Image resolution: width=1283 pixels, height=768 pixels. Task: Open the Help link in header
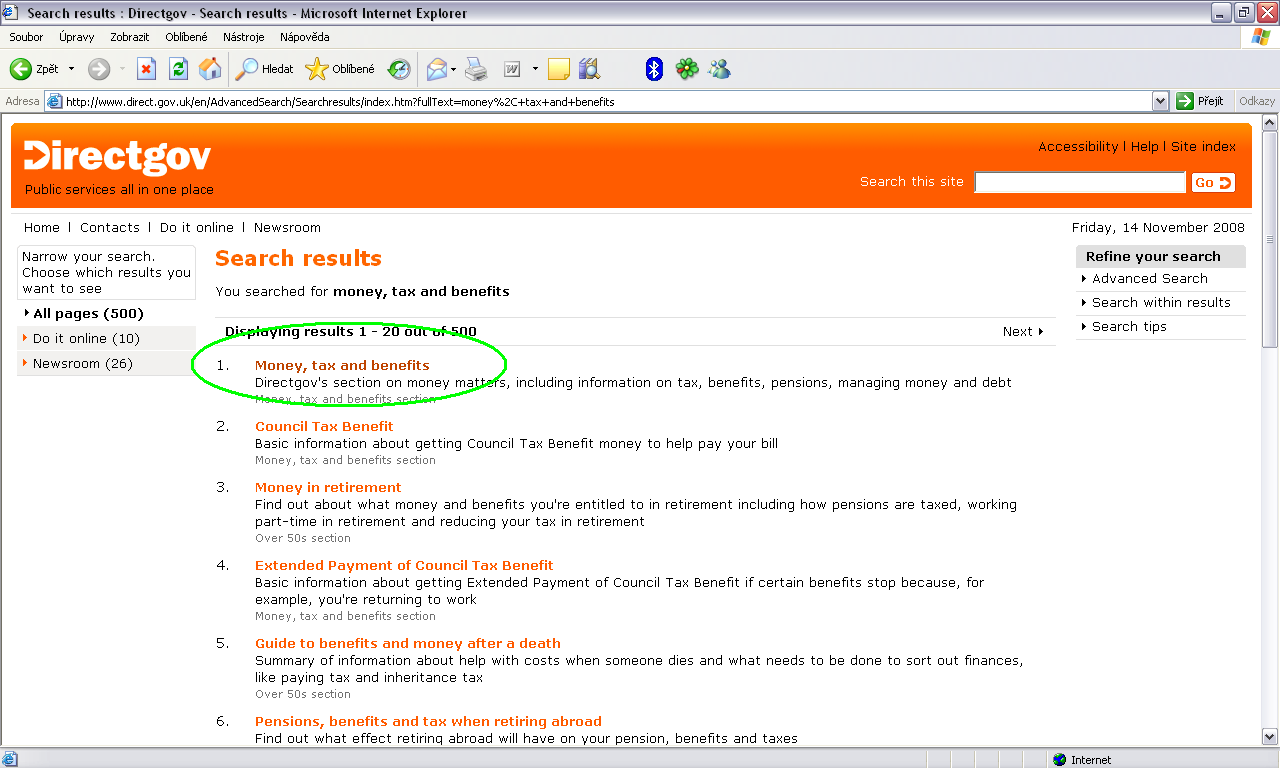click(1145, 146)
